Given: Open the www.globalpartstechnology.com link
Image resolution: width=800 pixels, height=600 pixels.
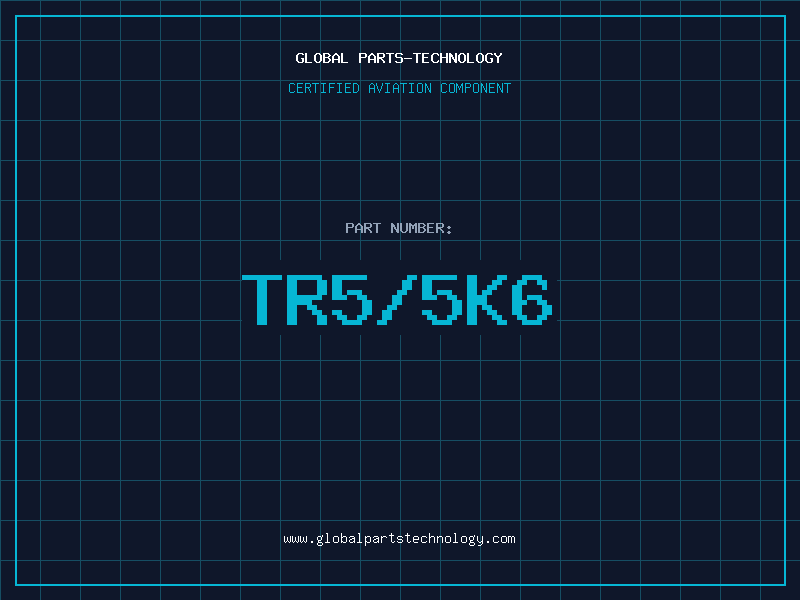Looking at the screenshot, I should pos(399,539).
